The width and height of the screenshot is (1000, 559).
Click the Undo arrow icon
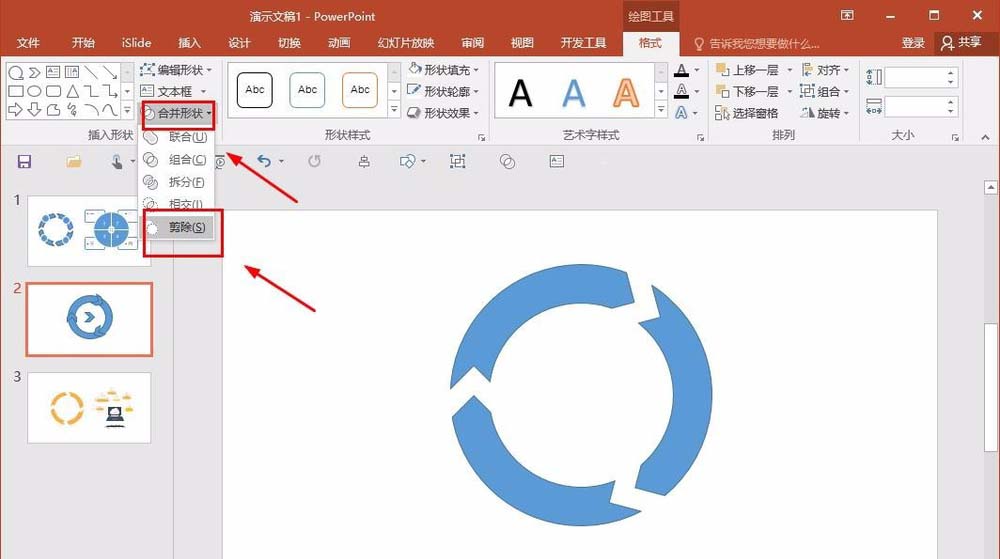coord(264,161)
